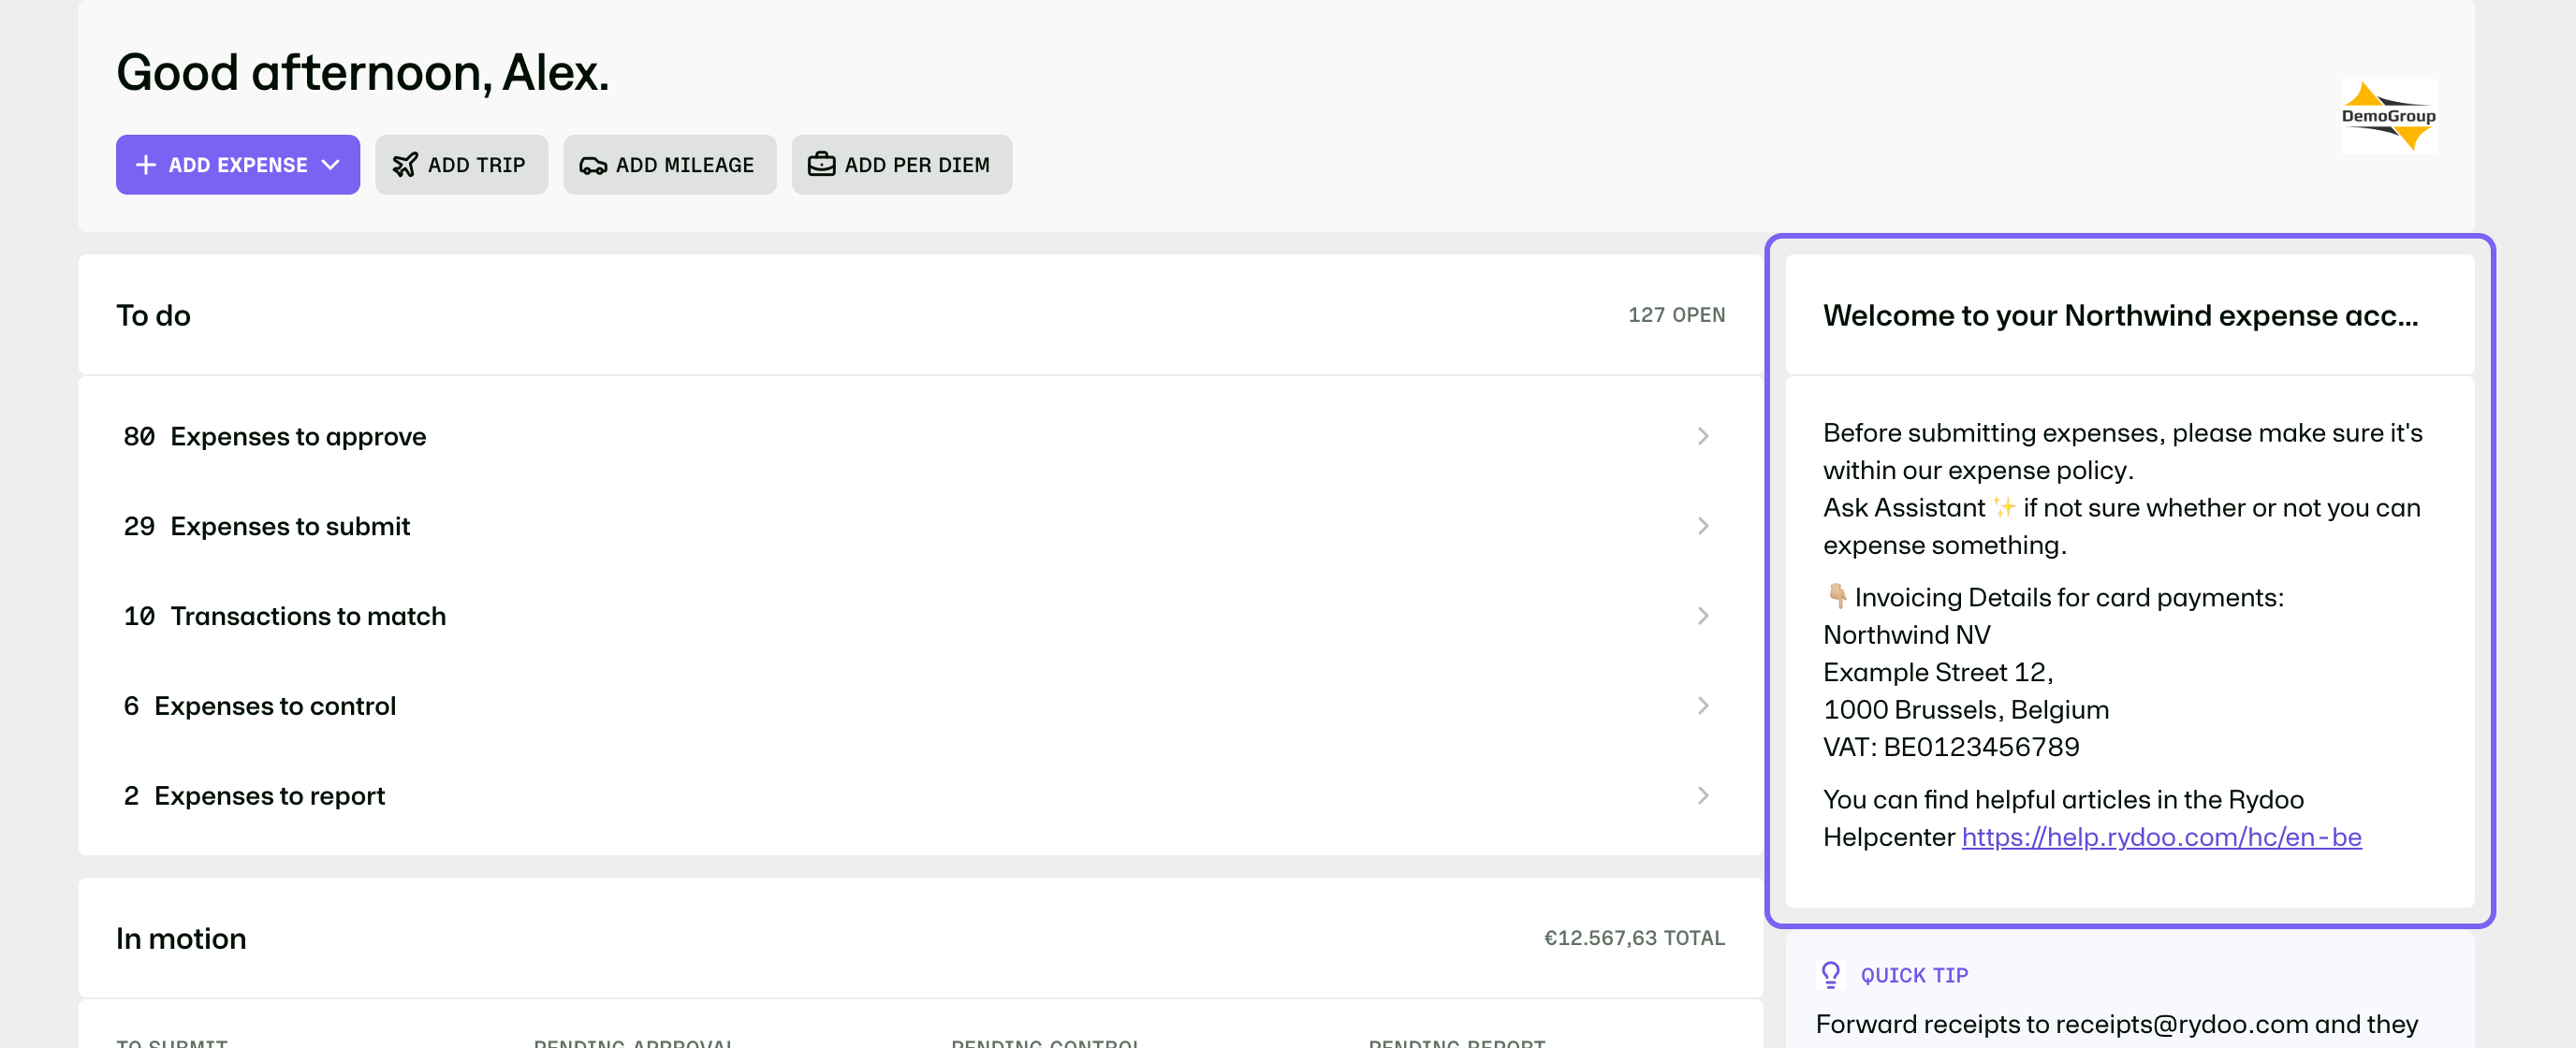Image resolution: width=2576 pixels, height=1048 pixels.
Task: Click the 127 Open counter label
Action: click(1676, 315)
